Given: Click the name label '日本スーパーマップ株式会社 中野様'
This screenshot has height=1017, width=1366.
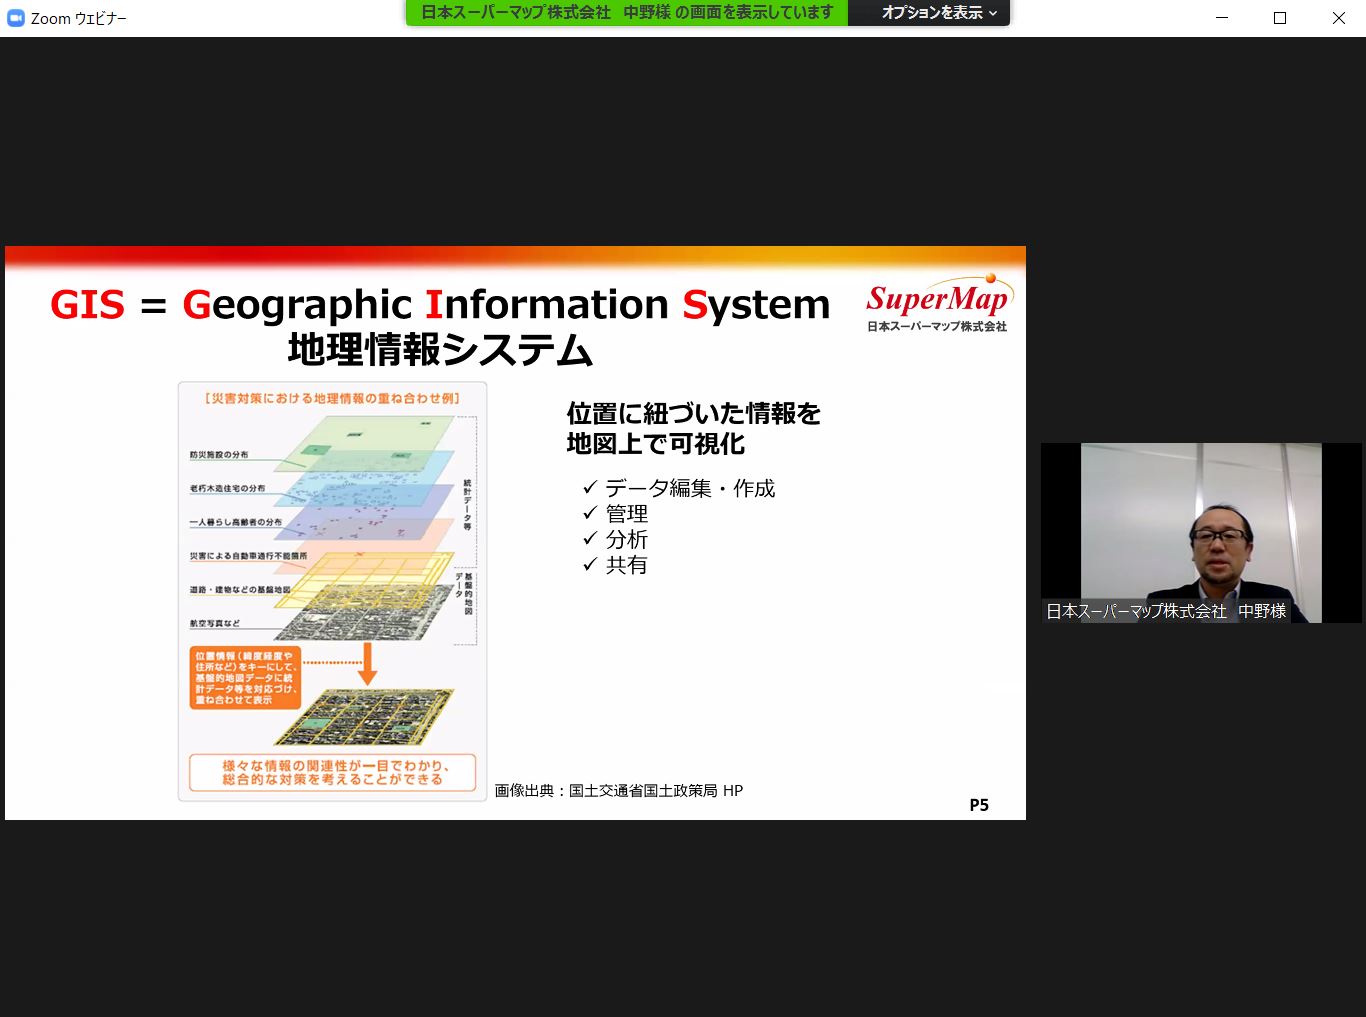Looking at the screenshot, I should click(1166, 611).
